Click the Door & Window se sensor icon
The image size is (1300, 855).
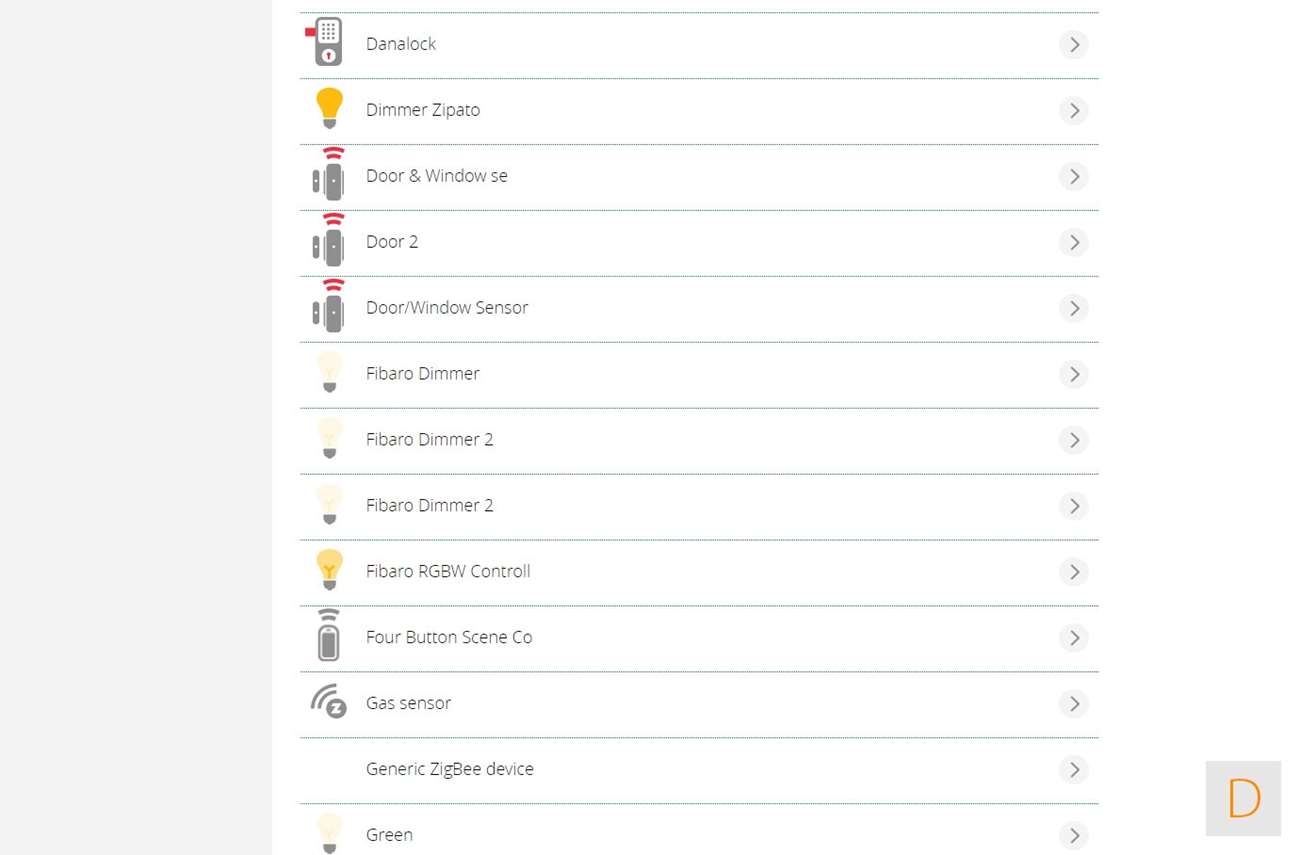click(329, 175)
